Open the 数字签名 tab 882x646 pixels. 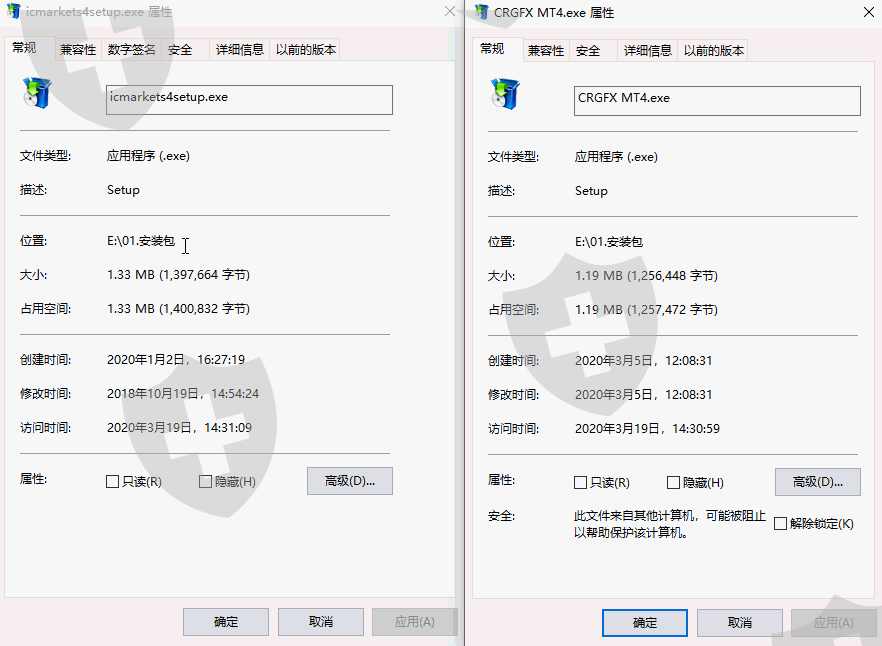click(131, 50)
